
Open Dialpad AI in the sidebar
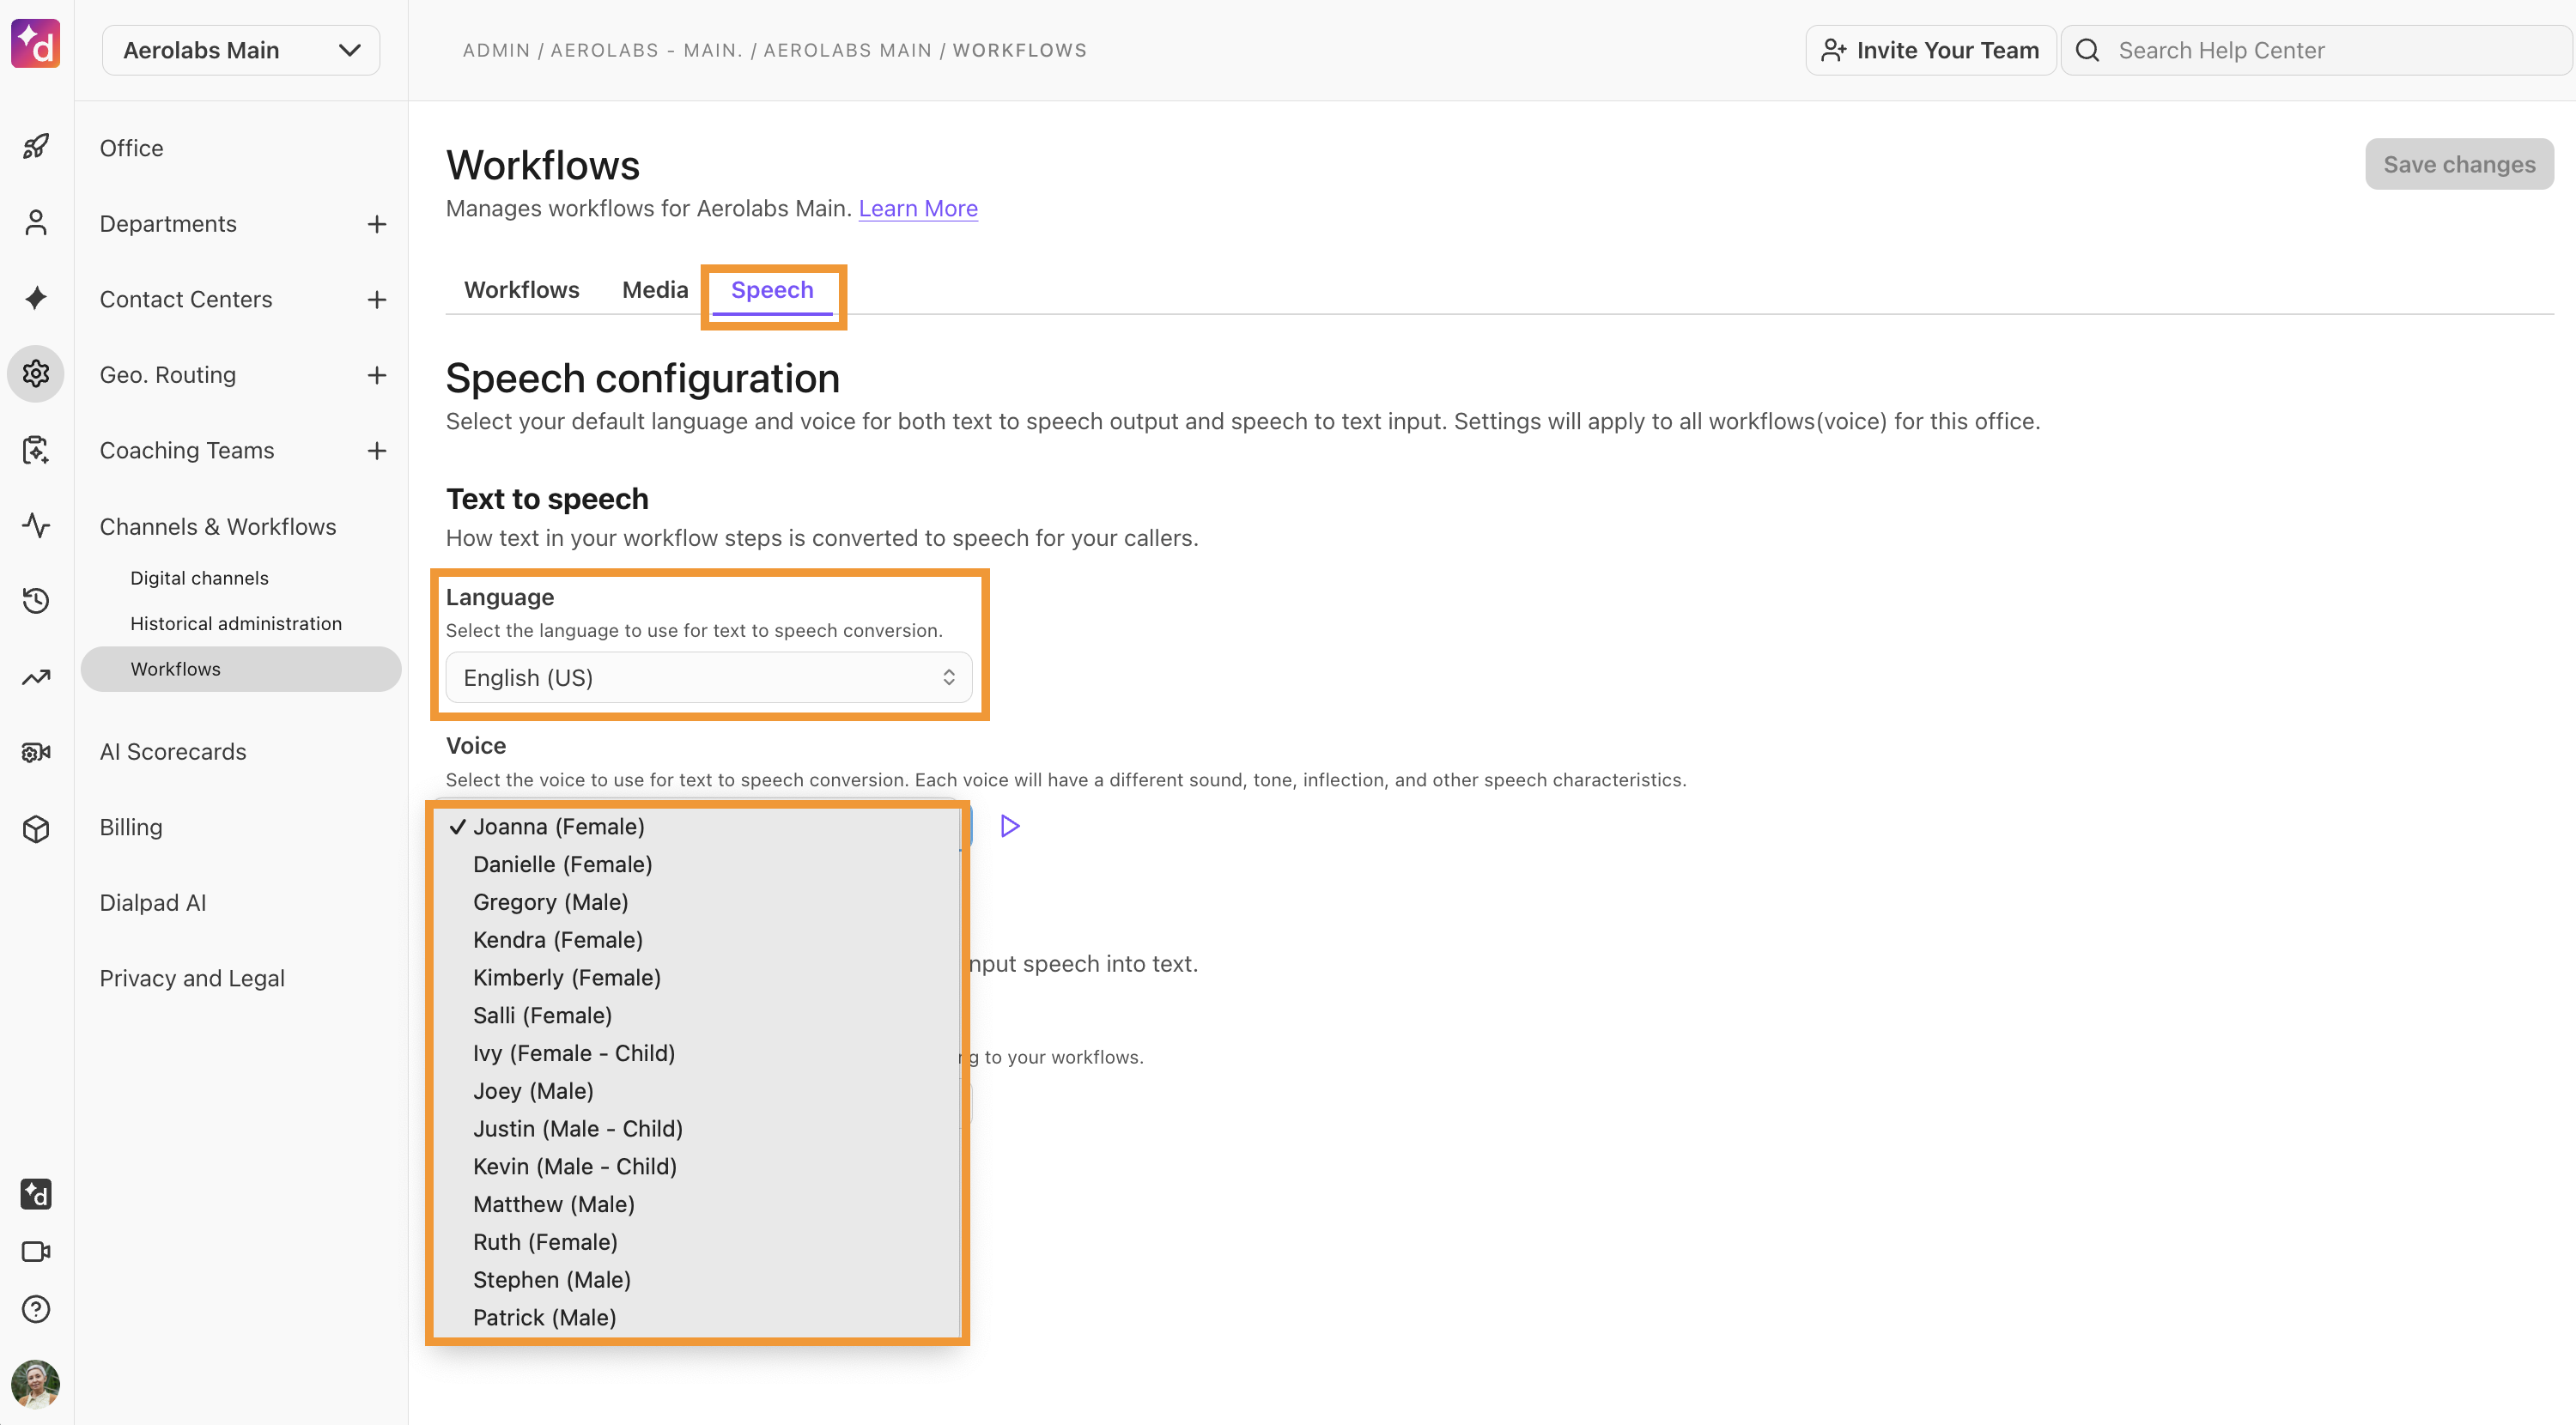[152, 903]
